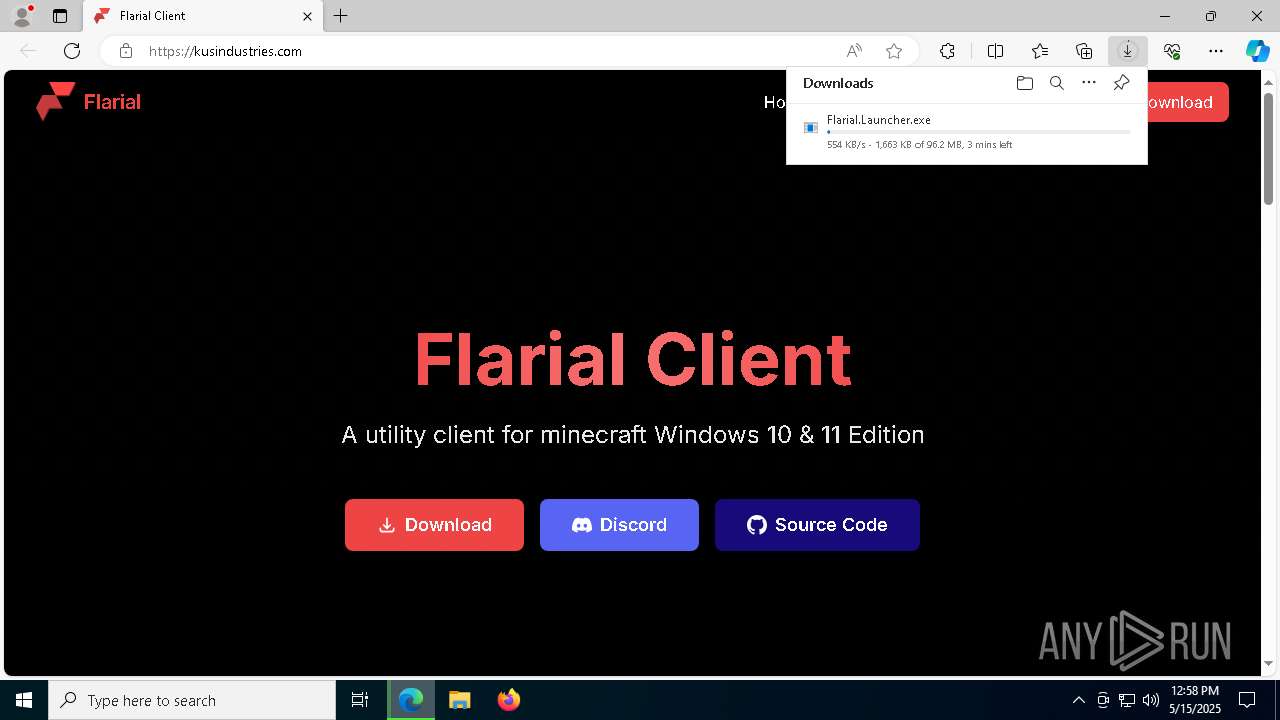Image resolution: width=1280 pixels, height=720 pixels.
Task: Toggle split screen view
Action: [x=995, y=51]
